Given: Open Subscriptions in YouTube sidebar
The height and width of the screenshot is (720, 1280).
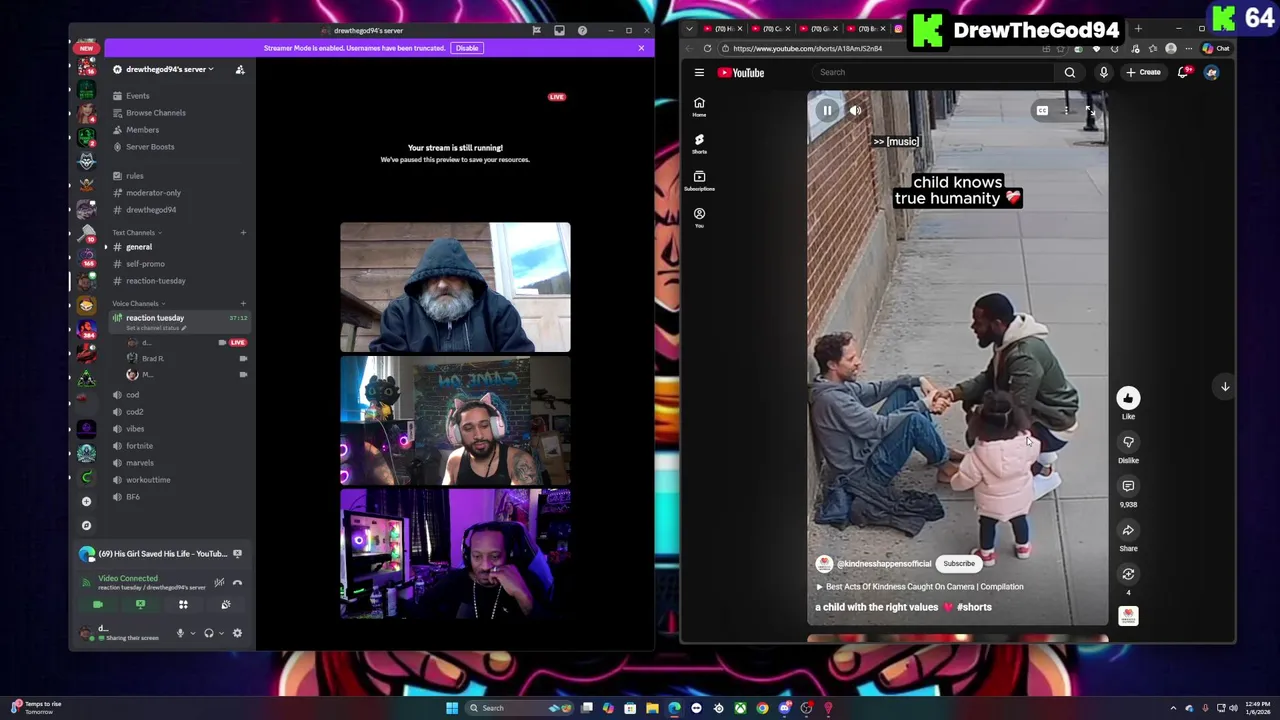Looking at the screenshot, I should (699, 180).
